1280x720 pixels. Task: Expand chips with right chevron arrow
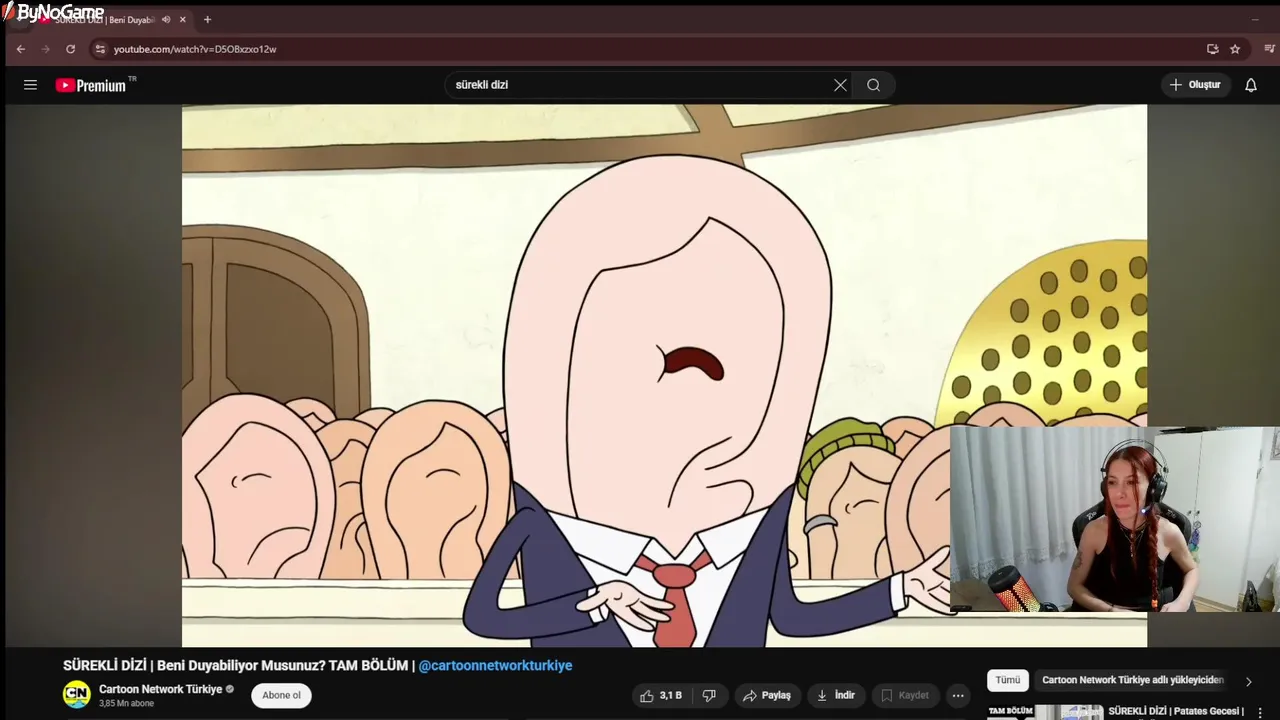[1248, 681]
